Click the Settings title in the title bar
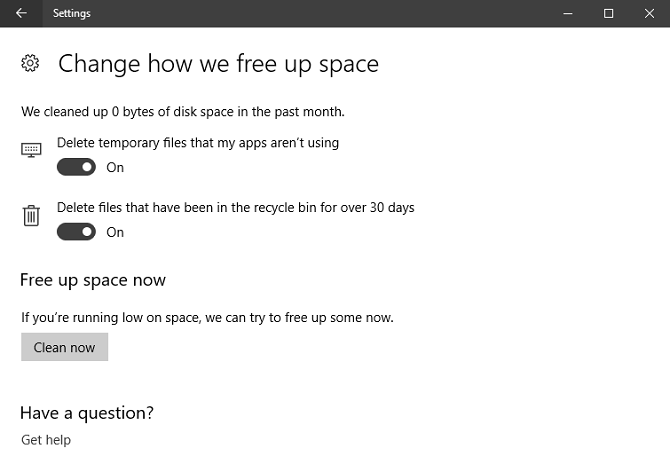Screen dimensions: 670x472 click(72, 13)
